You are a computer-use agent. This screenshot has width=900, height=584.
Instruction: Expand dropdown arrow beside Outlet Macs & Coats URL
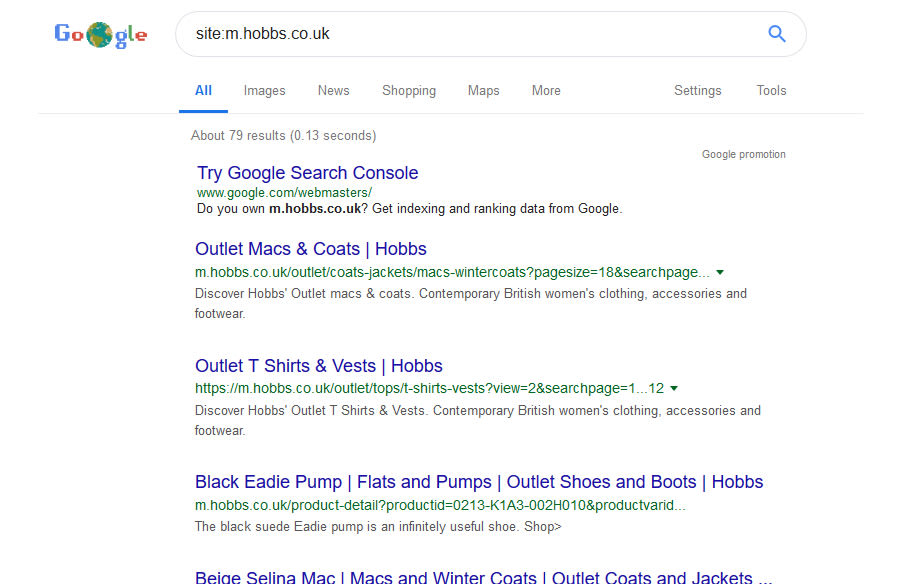(720, 272)
